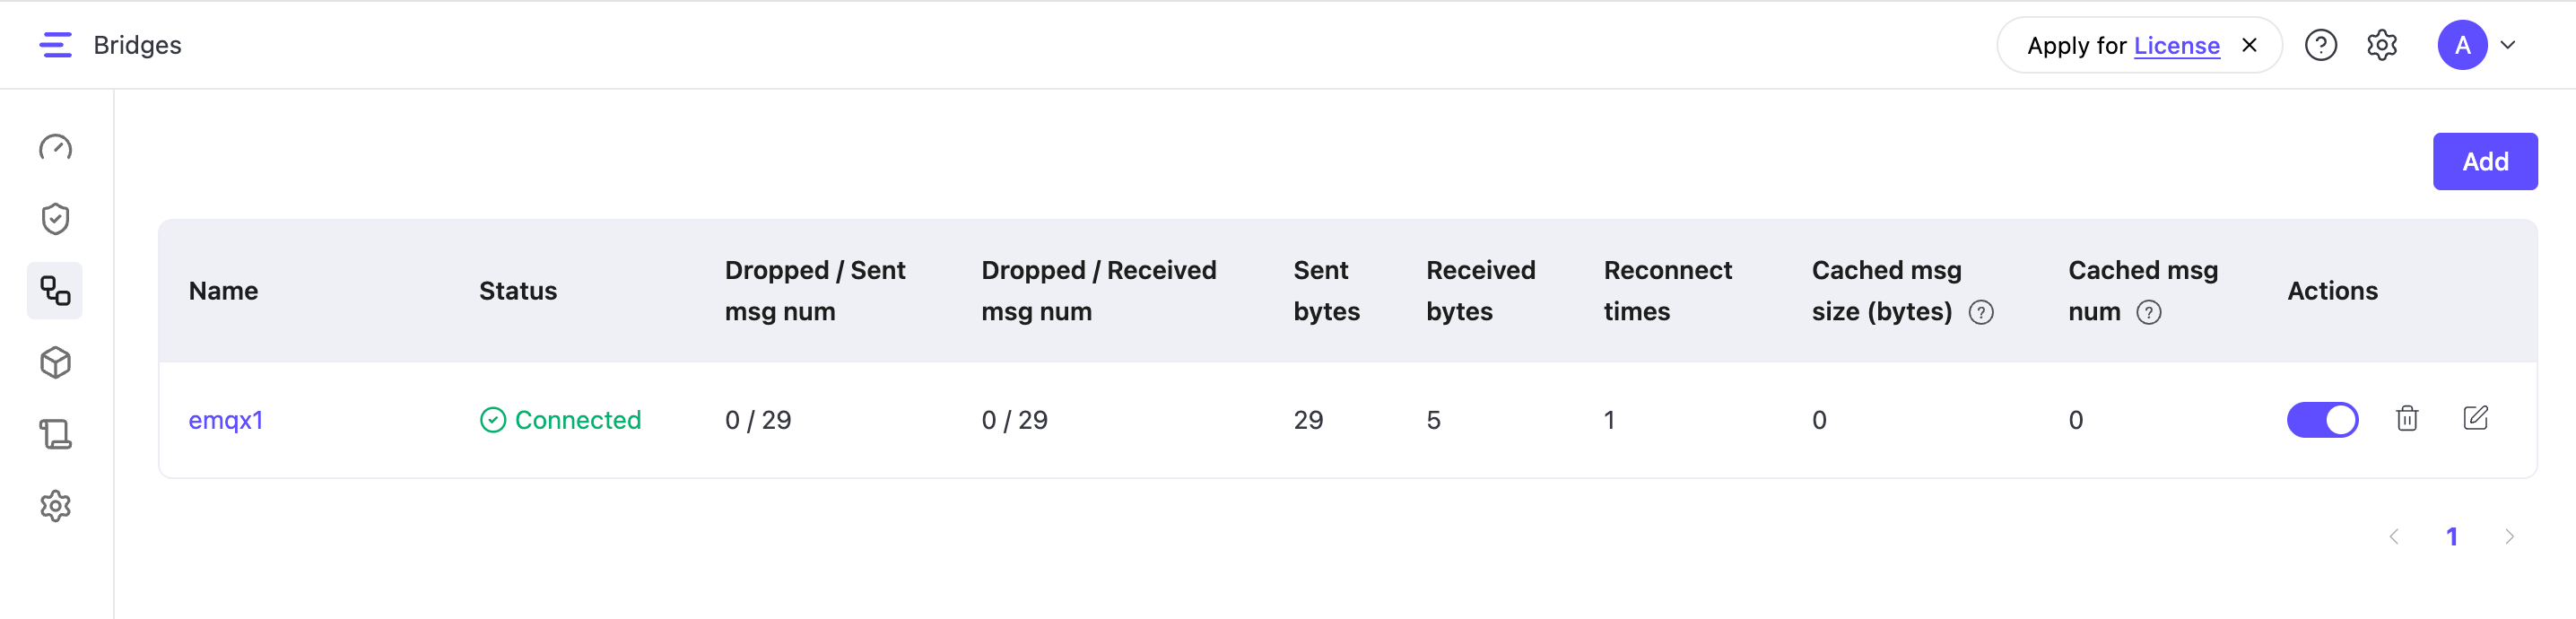This screenshot has width=2576, height=619.
Task: Dismiss the Apply for License banner
Action: (2249, 45)
